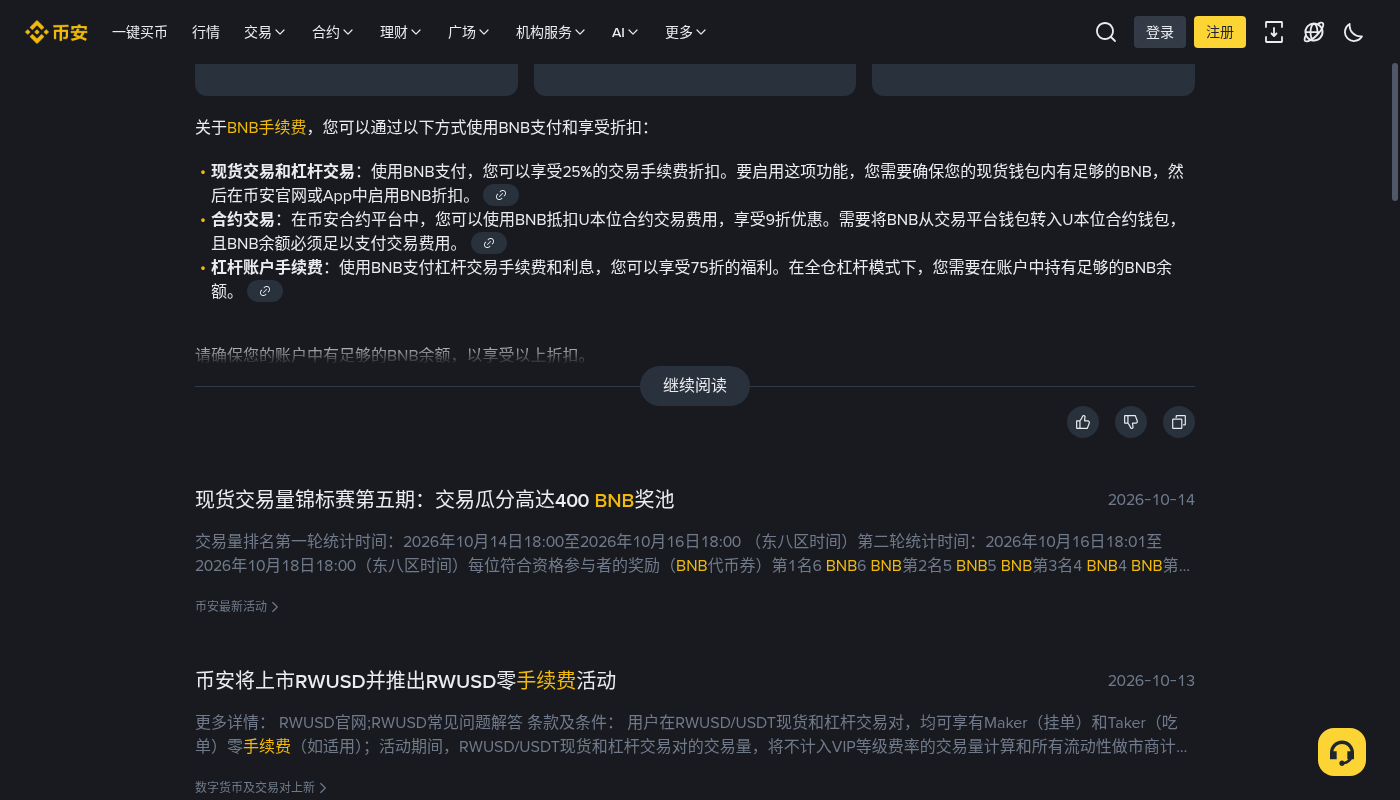
Task: Open the 一键买币 menu item
Action: [x=140, y=32]
